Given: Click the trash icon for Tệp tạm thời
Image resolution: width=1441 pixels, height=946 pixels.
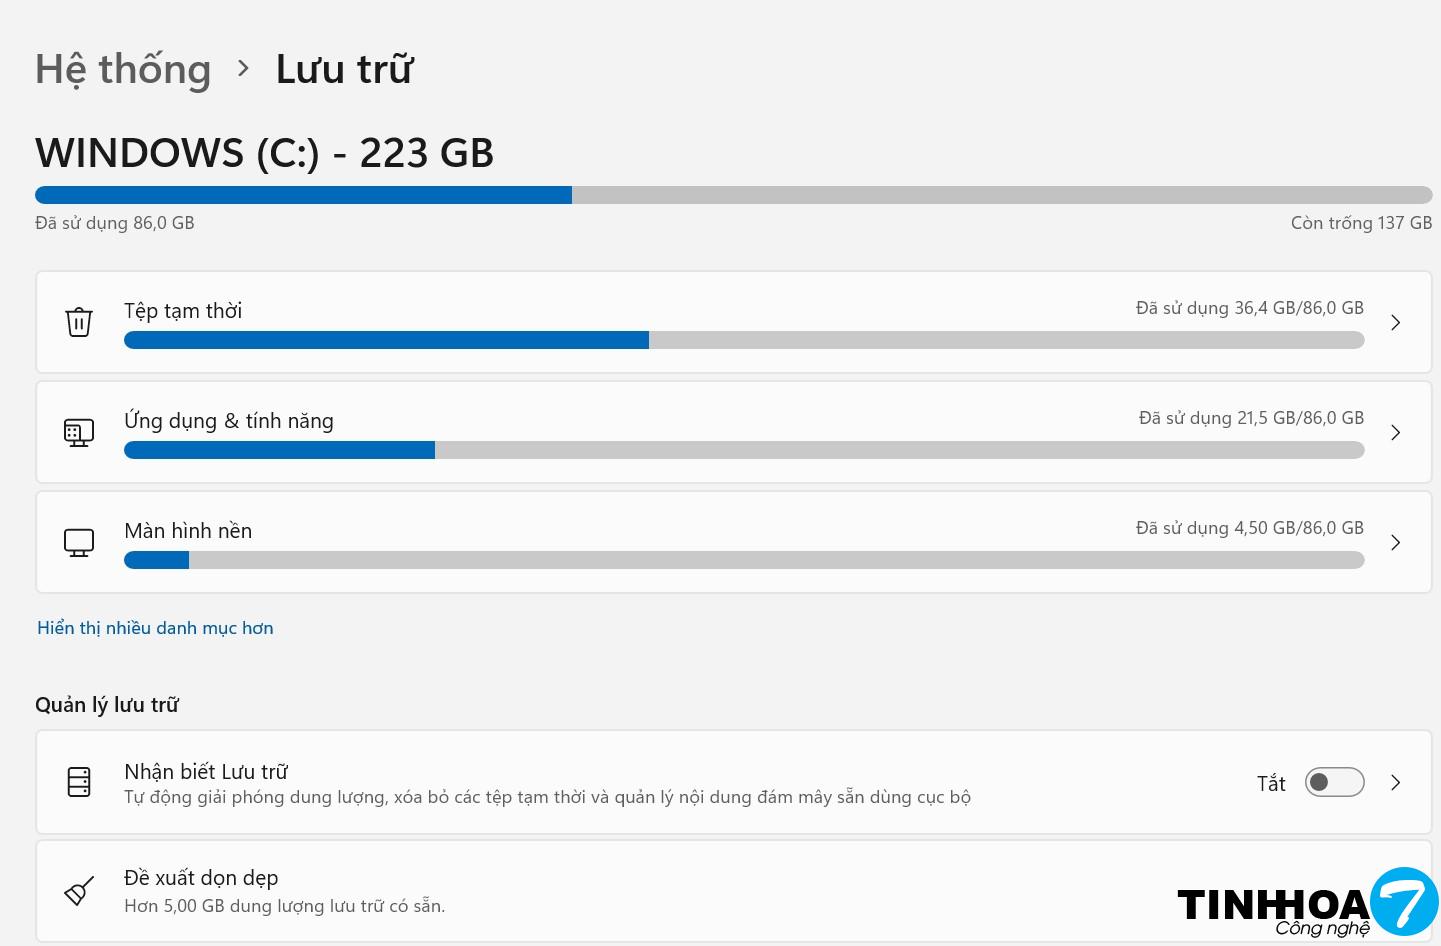Looking at the screenshot, I should (x=79, y=322).
